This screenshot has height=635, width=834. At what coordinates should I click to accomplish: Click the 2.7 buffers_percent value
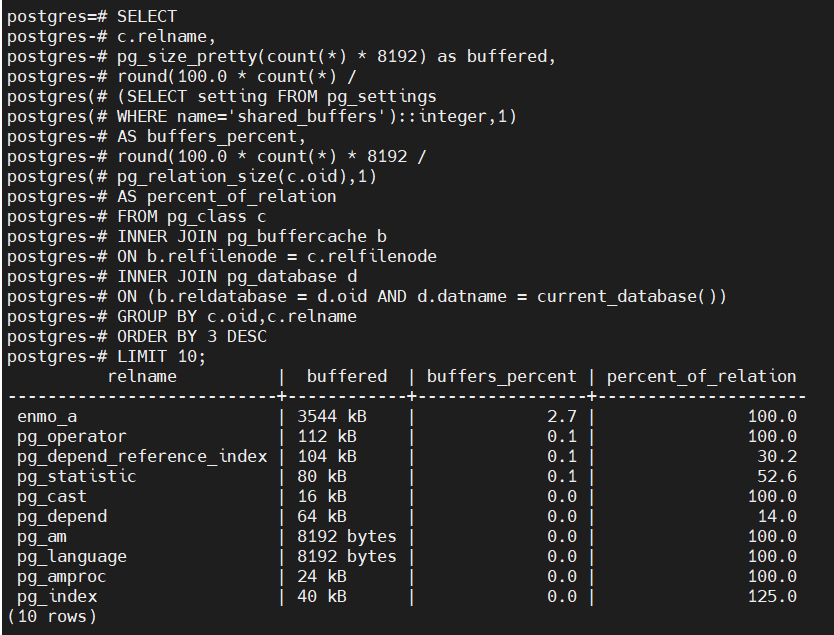point(562,416)
